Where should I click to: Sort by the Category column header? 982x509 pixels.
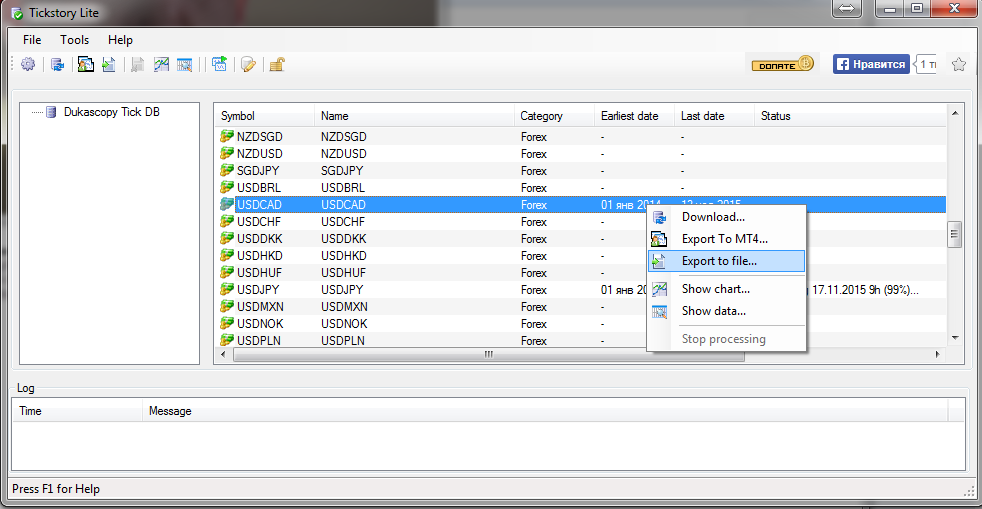click(554, 116)
